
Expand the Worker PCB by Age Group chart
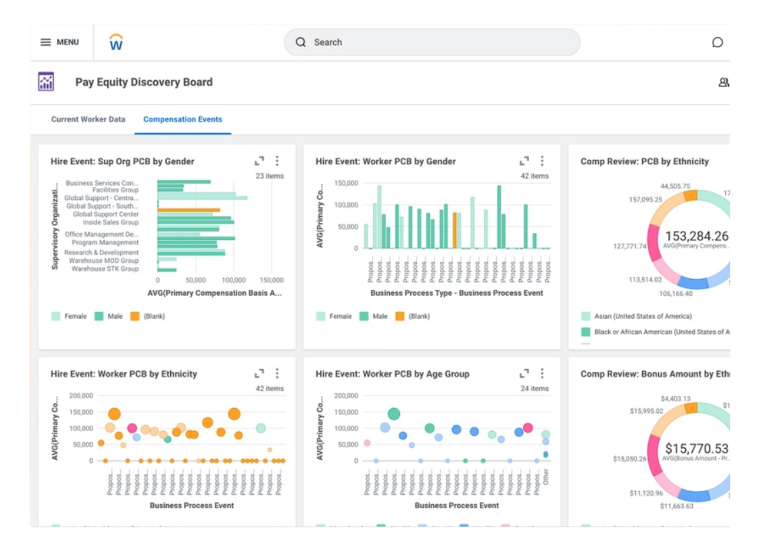click(x=524, y=373)
